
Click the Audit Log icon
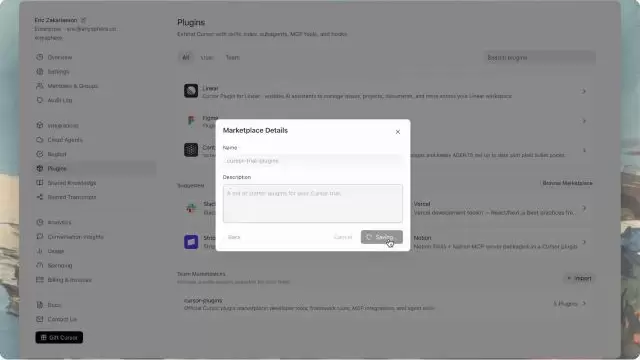40,100
